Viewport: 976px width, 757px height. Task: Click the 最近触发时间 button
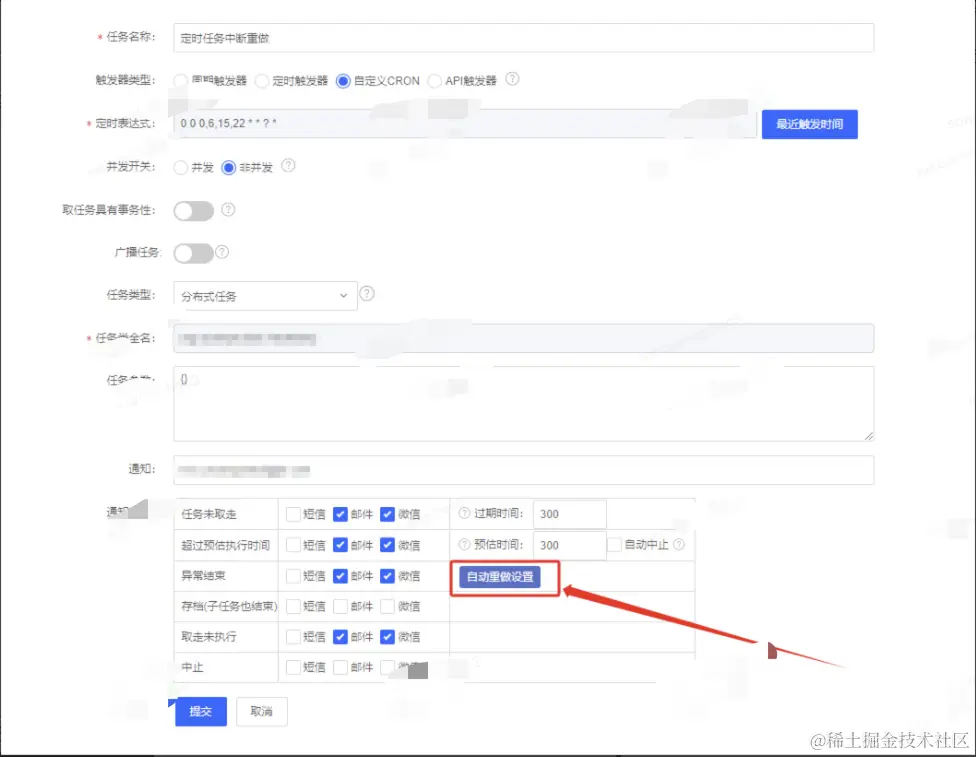click(809, 125)
